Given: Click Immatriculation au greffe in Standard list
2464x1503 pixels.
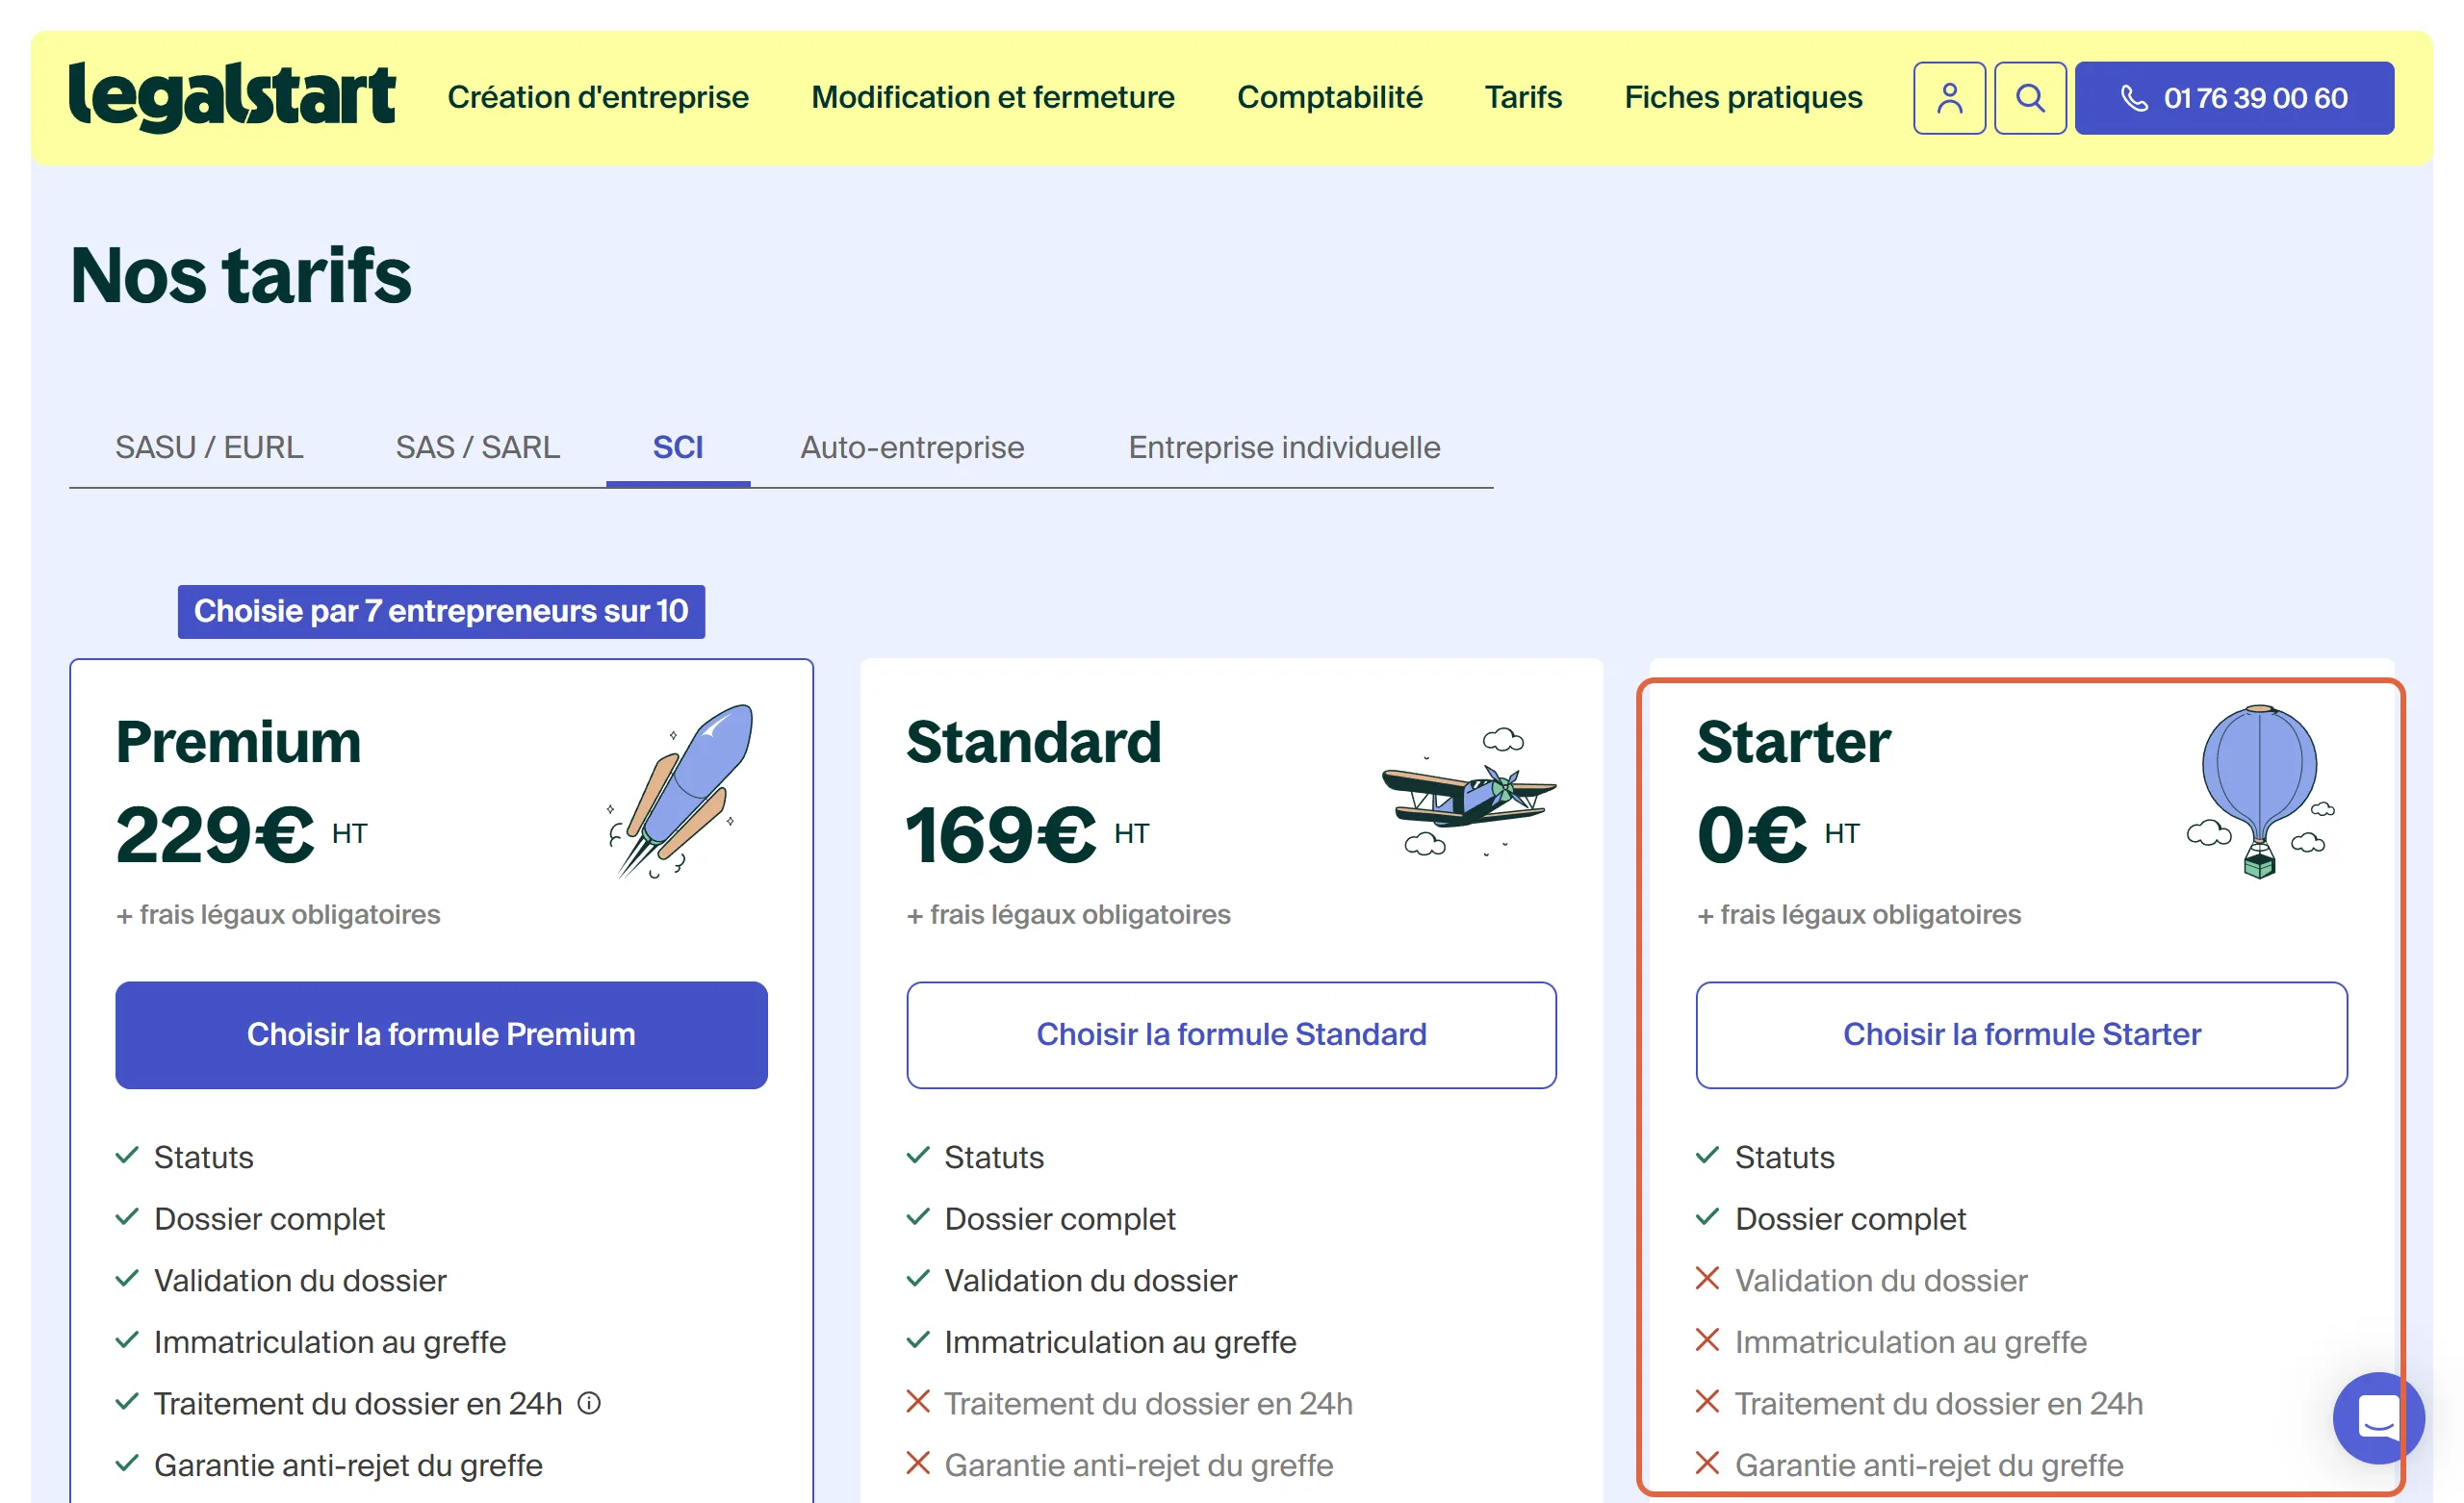Looking at the screenshot, I should 1120,1342.
